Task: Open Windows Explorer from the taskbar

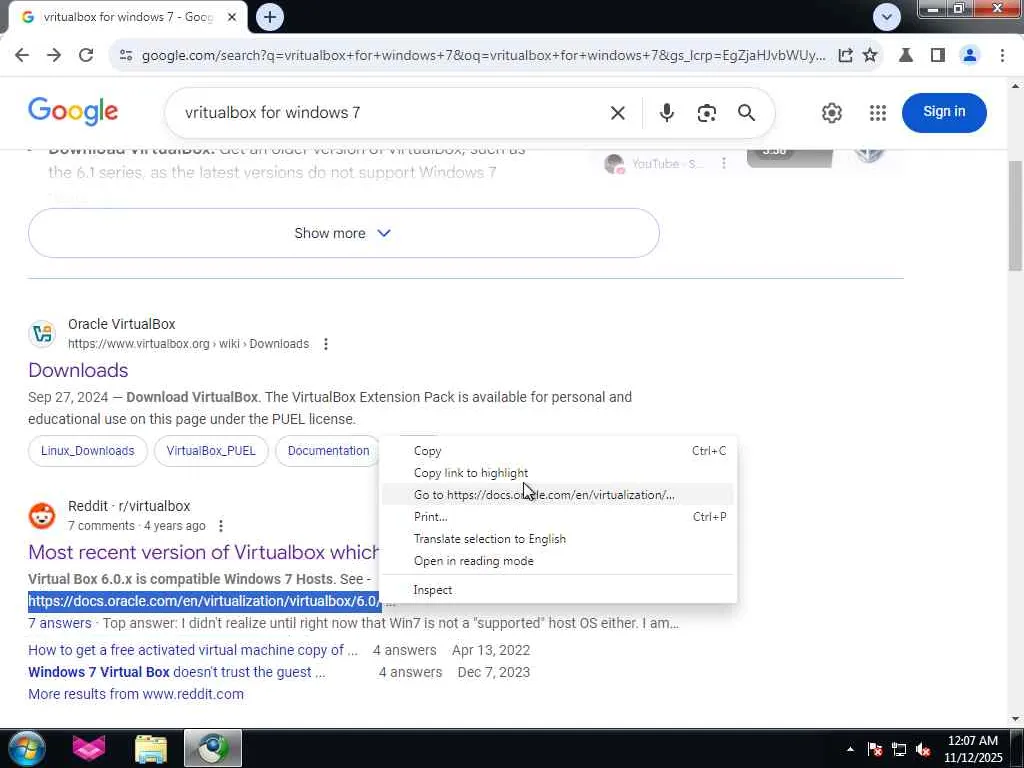Action: [x=151, y=748]
